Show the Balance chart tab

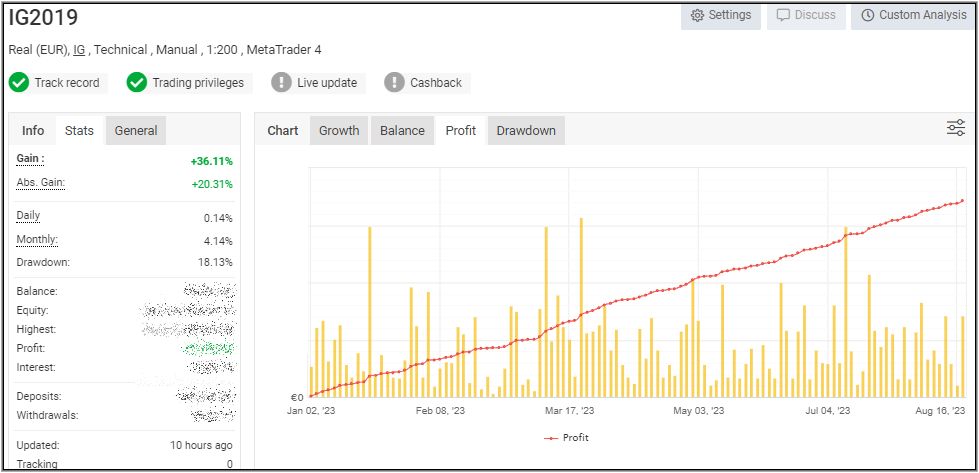[402, 130]
